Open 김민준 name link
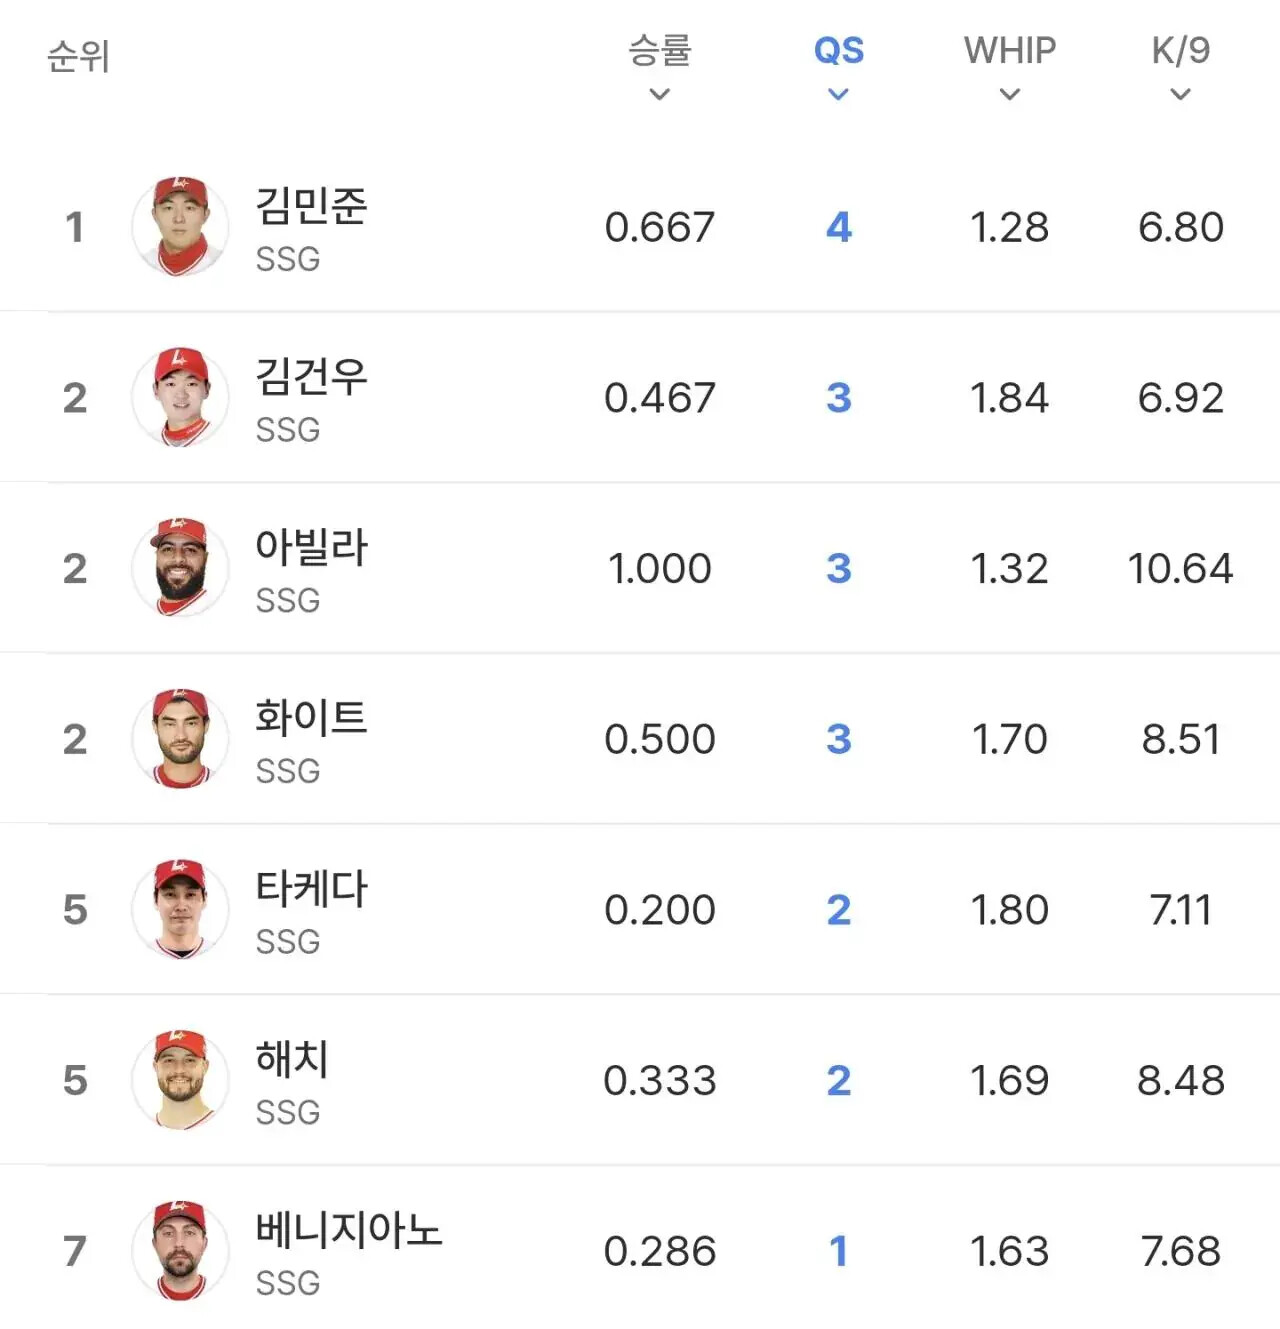1280x1329 pixels. (311, 205)
